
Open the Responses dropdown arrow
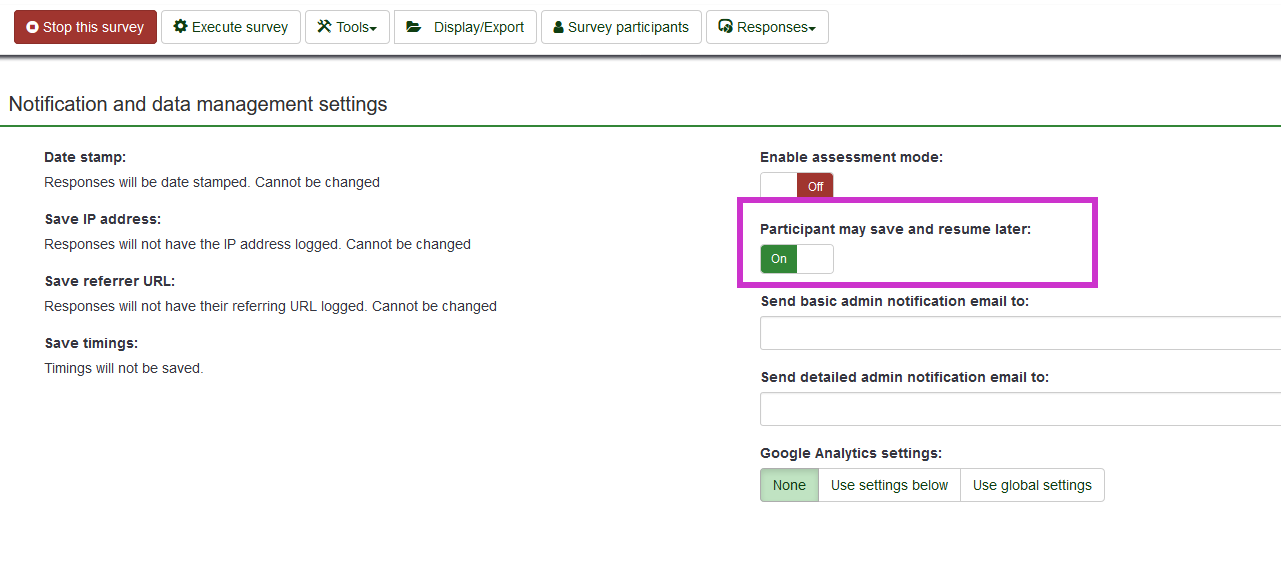pyautogui.click(x=812, y=29)
